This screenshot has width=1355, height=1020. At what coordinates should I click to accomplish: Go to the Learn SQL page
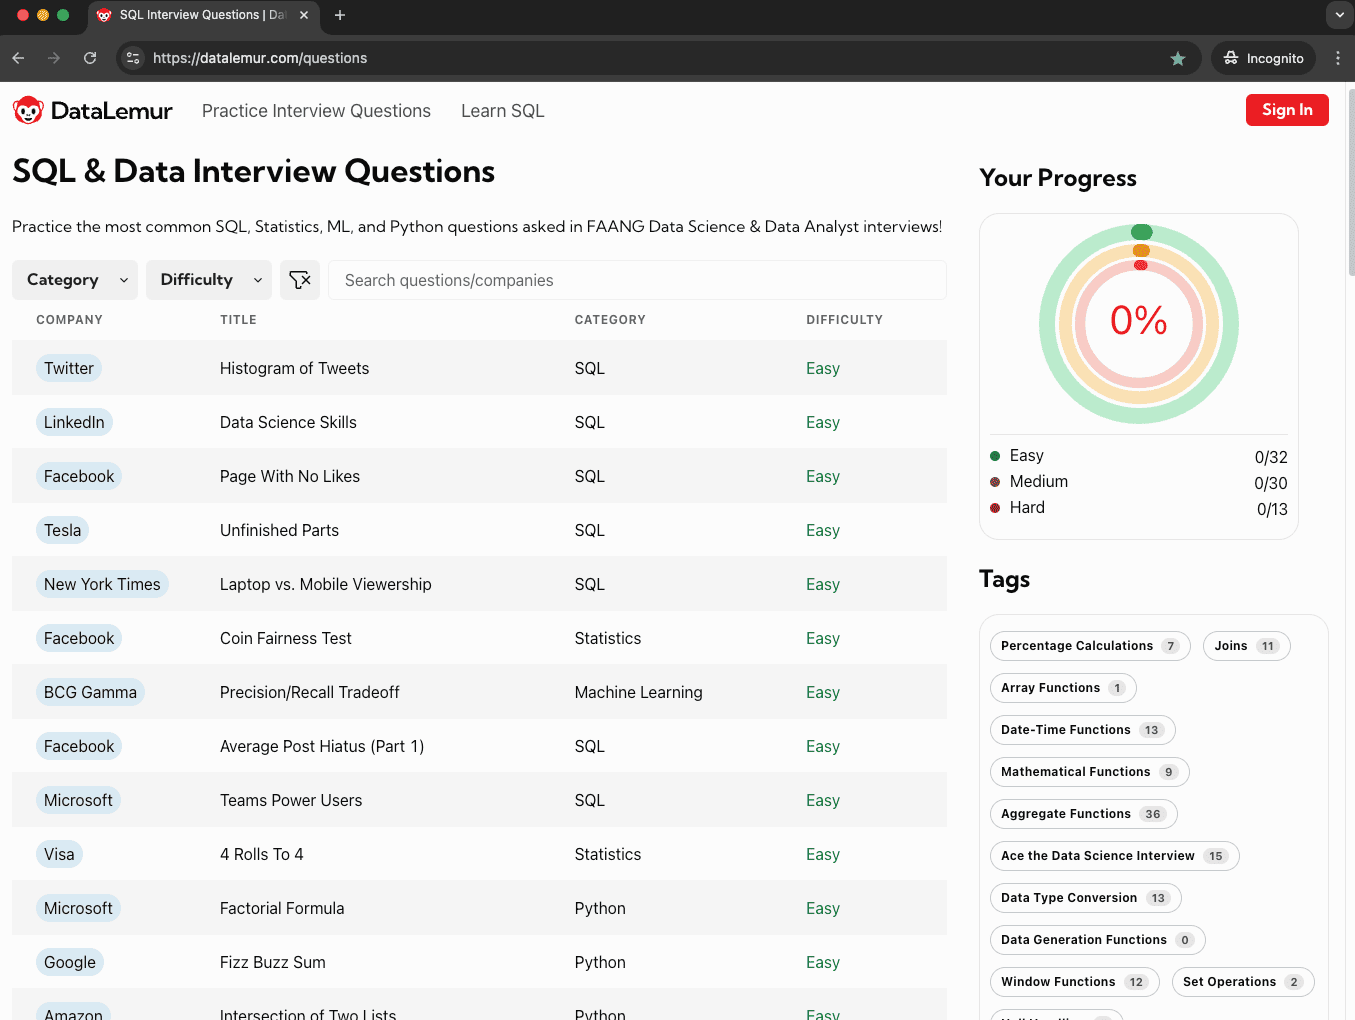pos(502,111)
